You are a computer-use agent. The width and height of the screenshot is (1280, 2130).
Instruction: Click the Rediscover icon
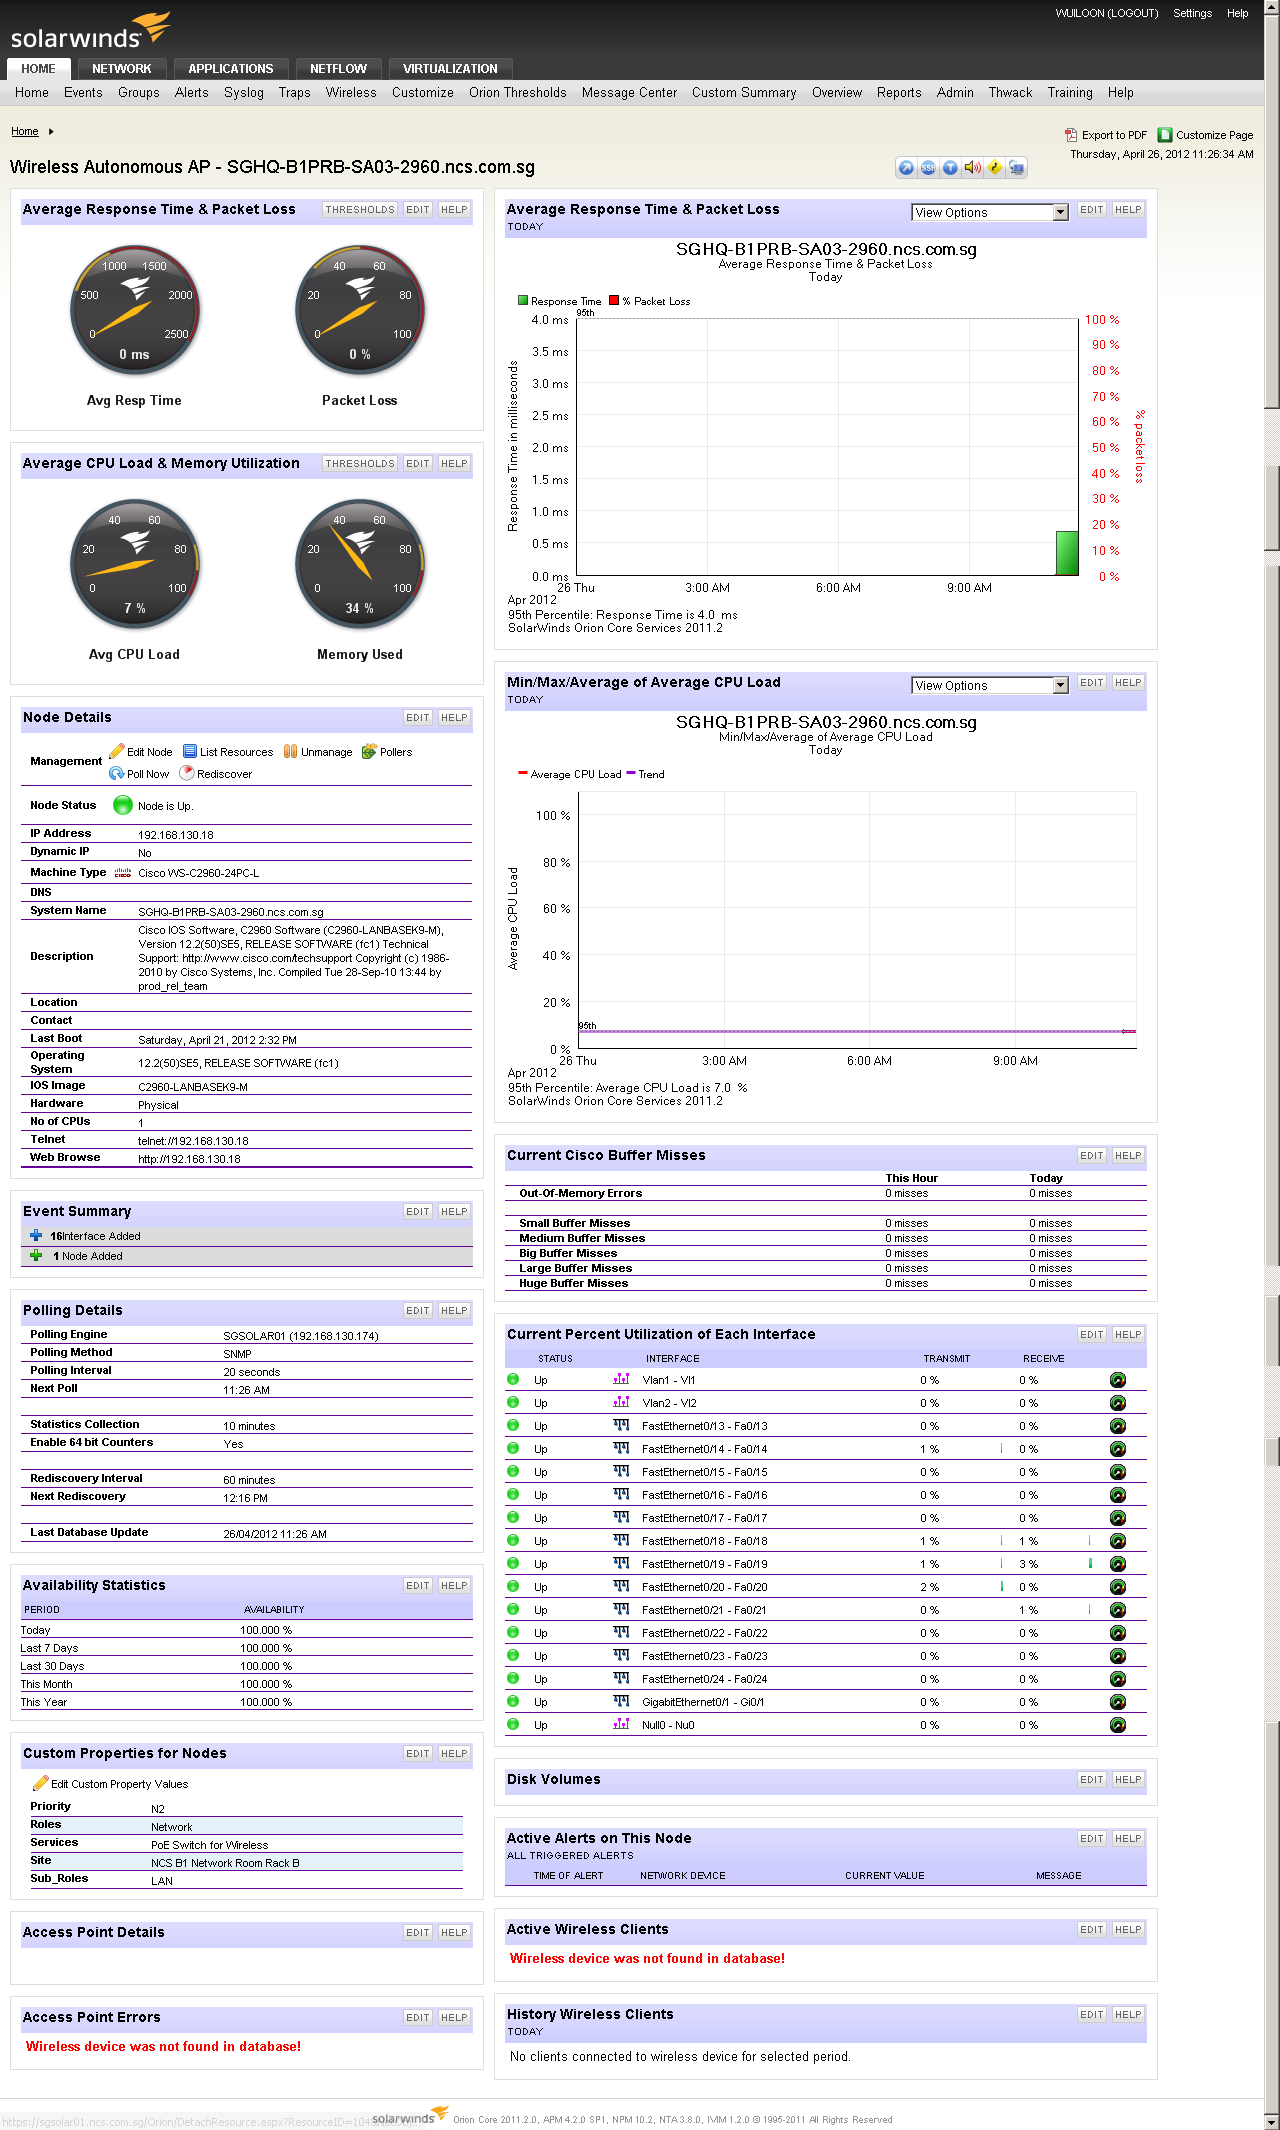click(x=187, y=773)
